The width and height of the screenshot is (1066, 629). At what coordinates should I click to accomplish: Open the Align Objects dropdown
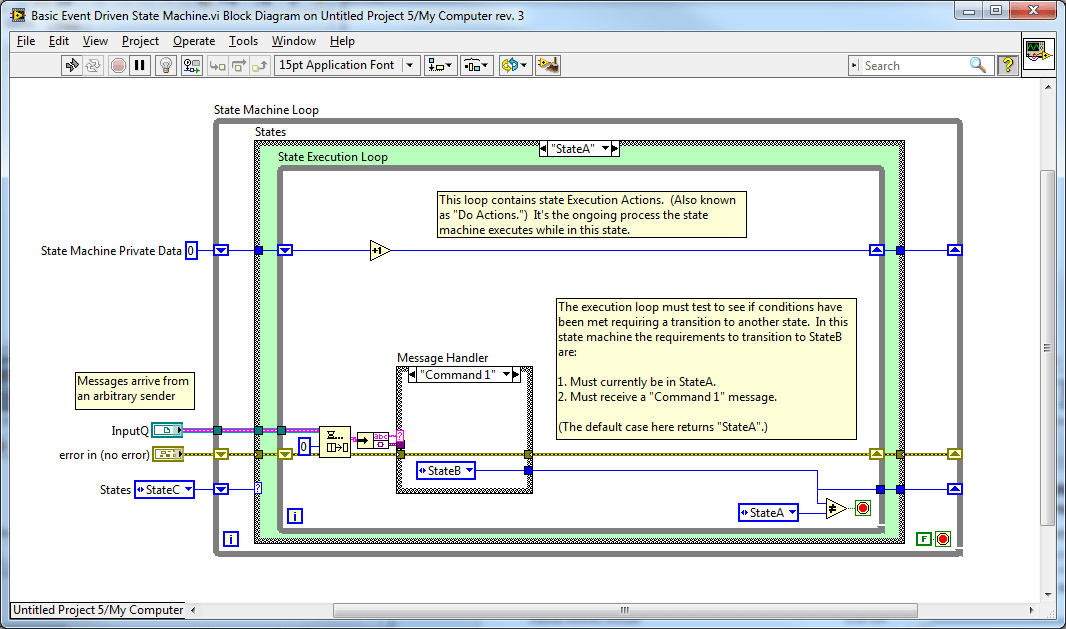click(x=441, y=65)
